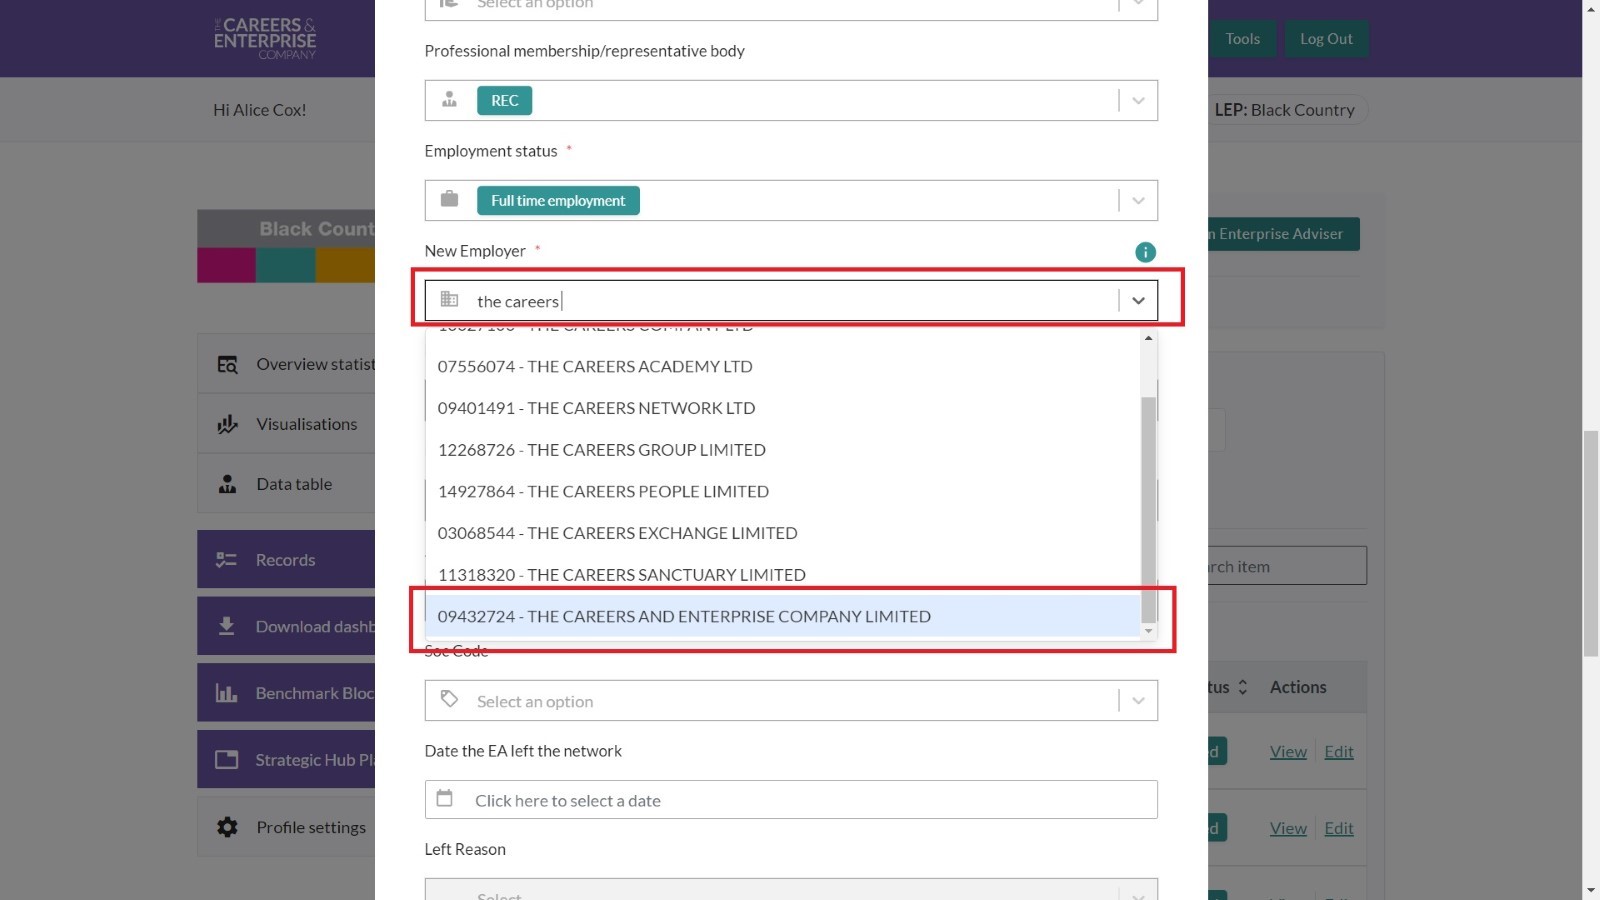Click the employer list scrollbar thumb
1600x900 pixels.
pos(1148,509)
